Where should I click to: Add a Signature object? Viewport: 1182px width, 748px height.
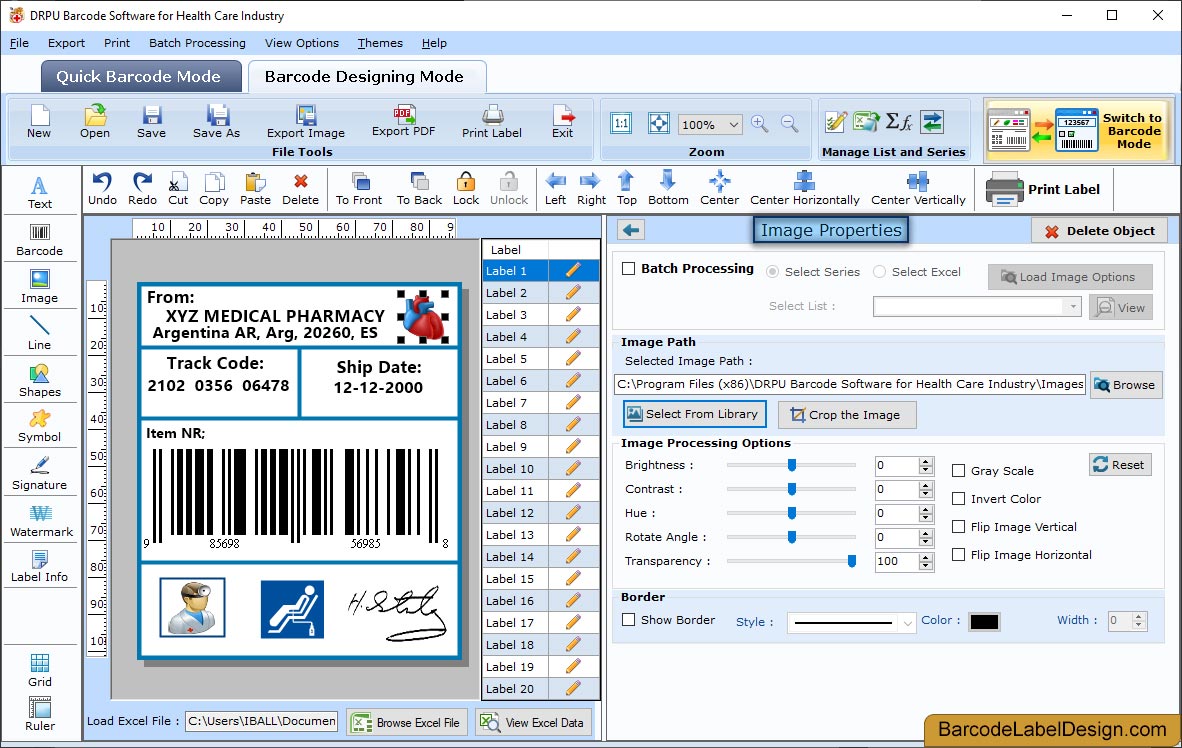coord(39,474)
